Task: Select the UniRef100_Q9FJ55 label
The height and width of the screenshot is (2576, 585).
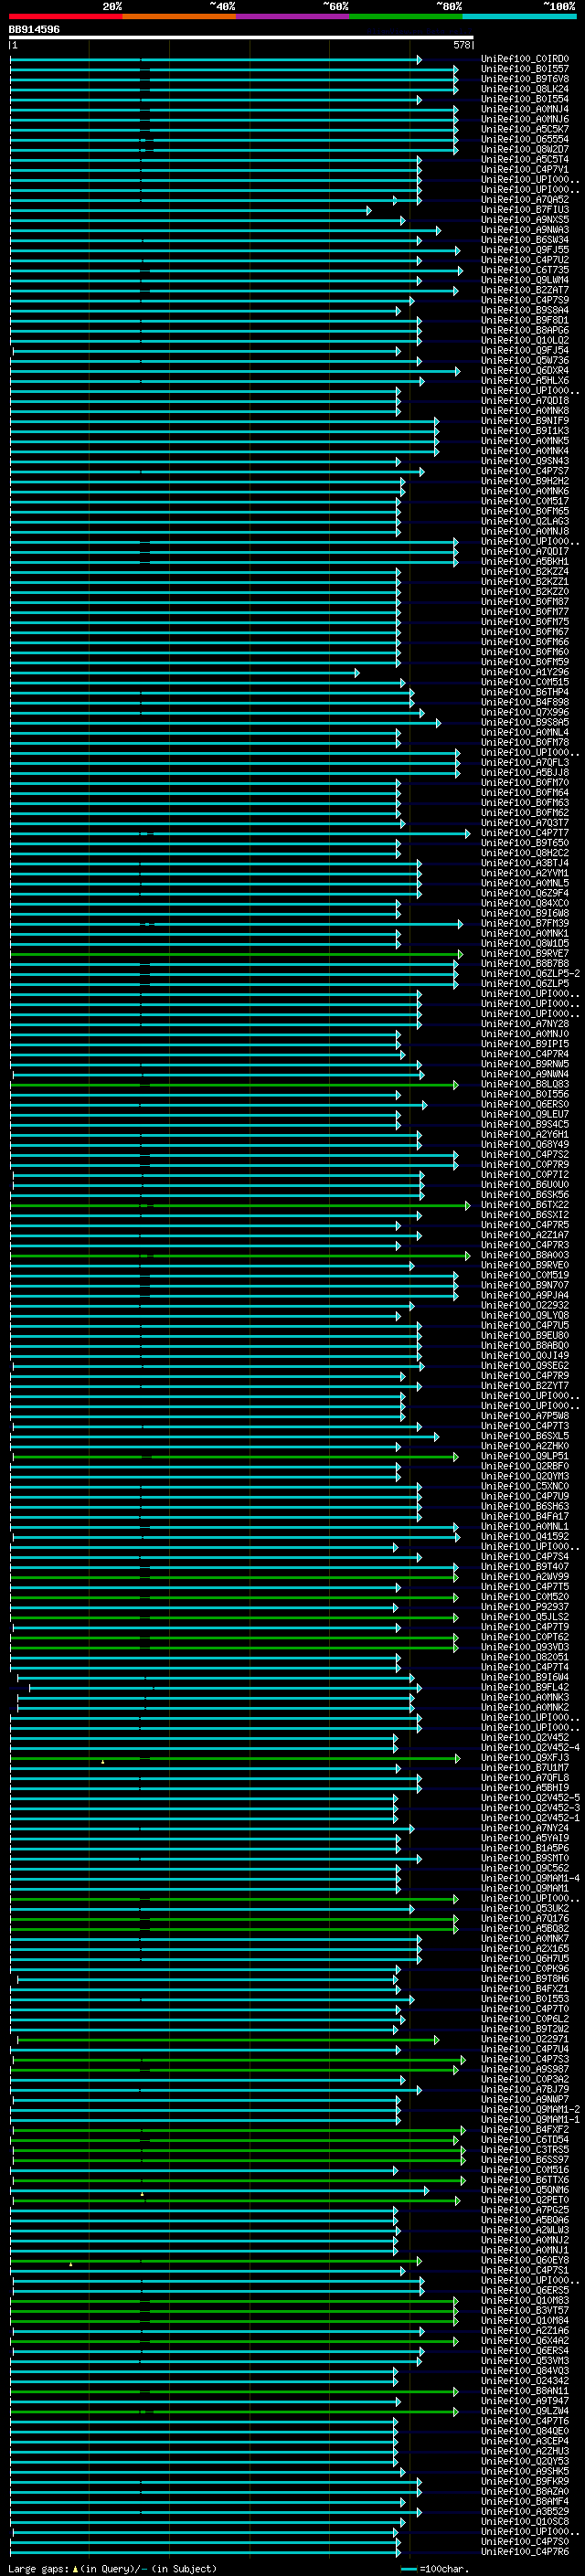Action: tap(525, 250)
